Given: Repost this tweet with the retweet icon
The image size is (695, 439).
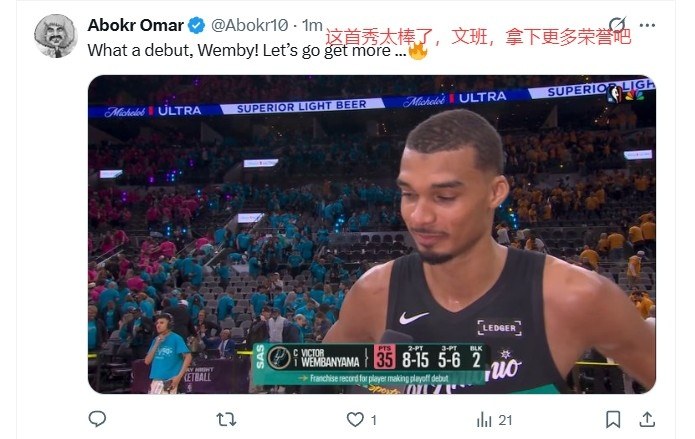Looking at the screenshot, I should 226,419.
